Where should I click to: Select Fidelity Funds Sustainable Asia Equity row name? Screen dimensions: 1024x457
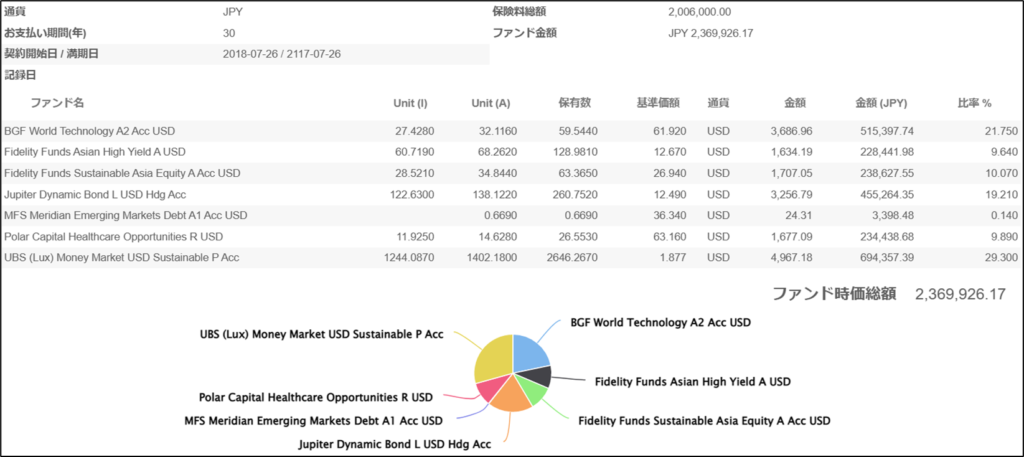(122, 173)
